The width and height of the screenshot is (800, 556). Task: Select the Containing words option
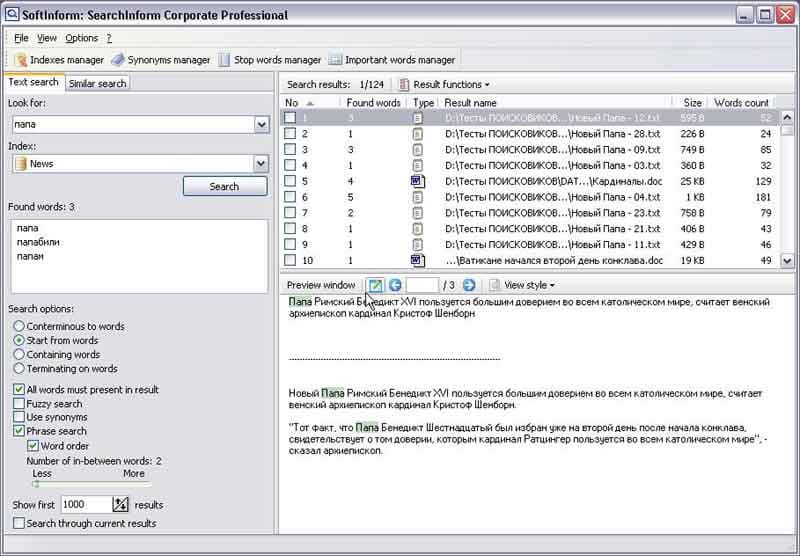[19, 354]
